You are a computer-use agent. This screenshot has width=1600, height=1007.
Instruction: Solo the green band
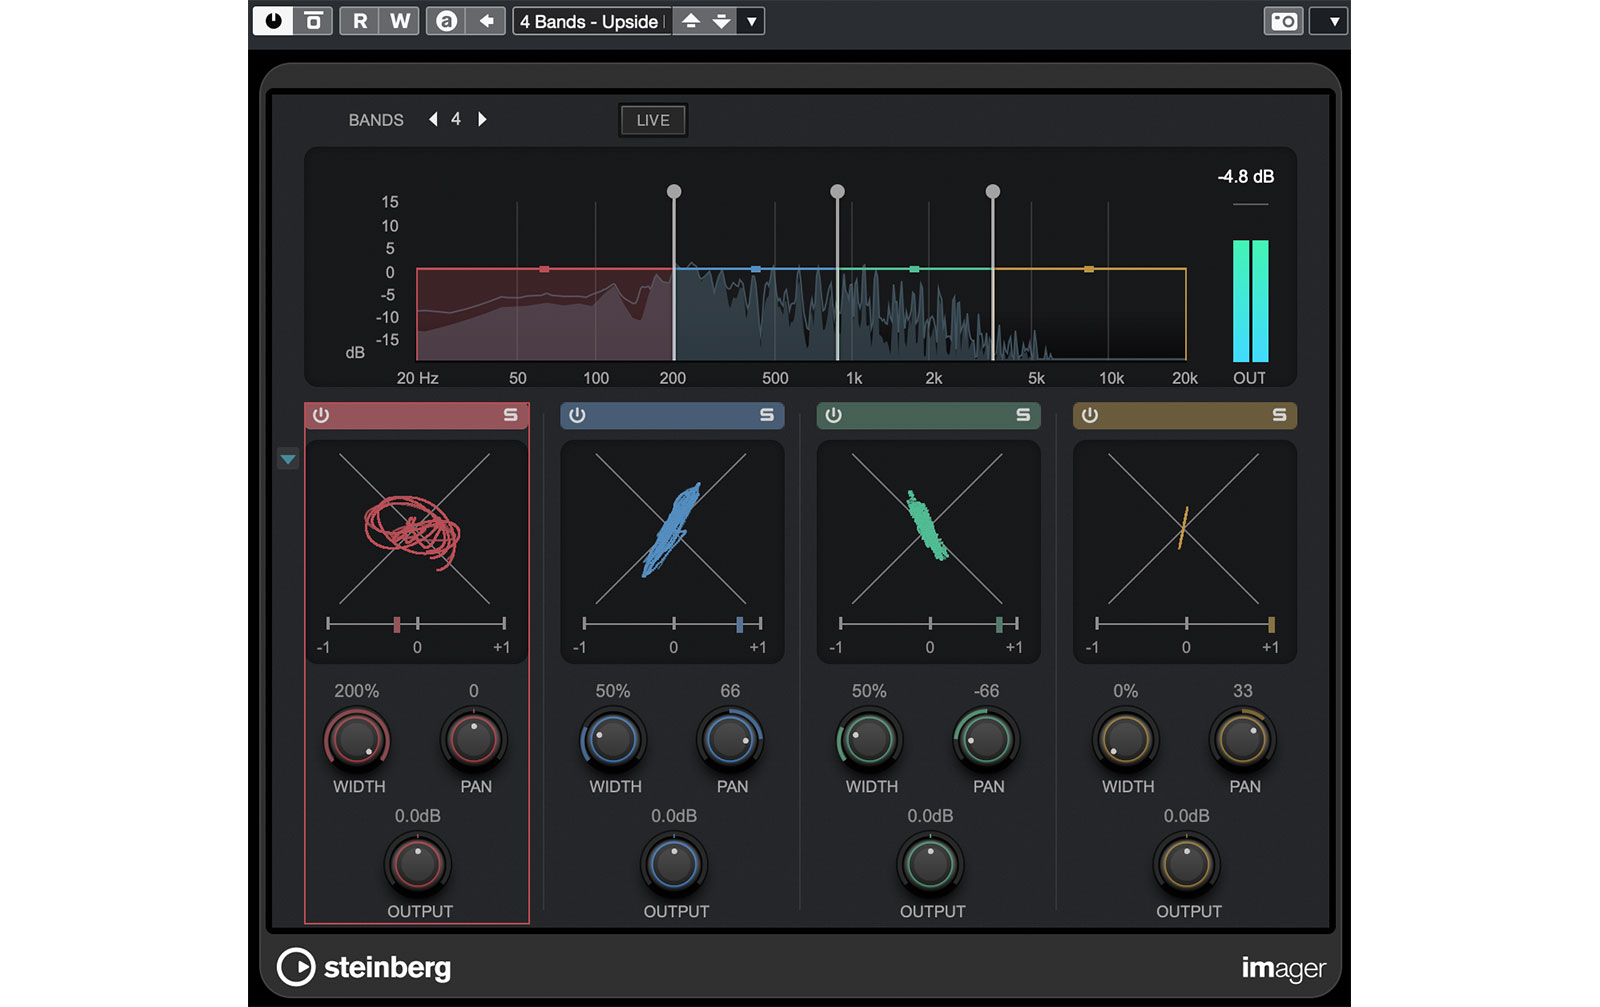[1023, 415]
